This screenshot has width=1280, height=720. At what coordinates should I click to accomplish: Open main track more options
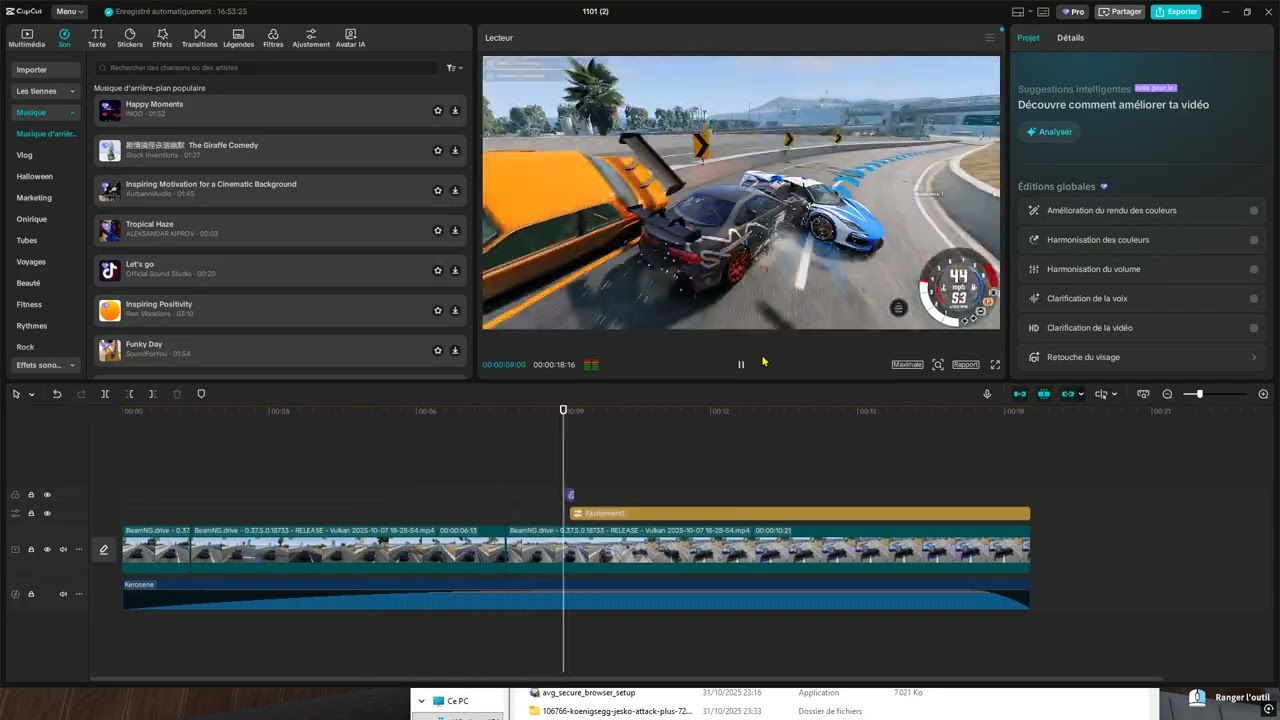coord(79,549)
